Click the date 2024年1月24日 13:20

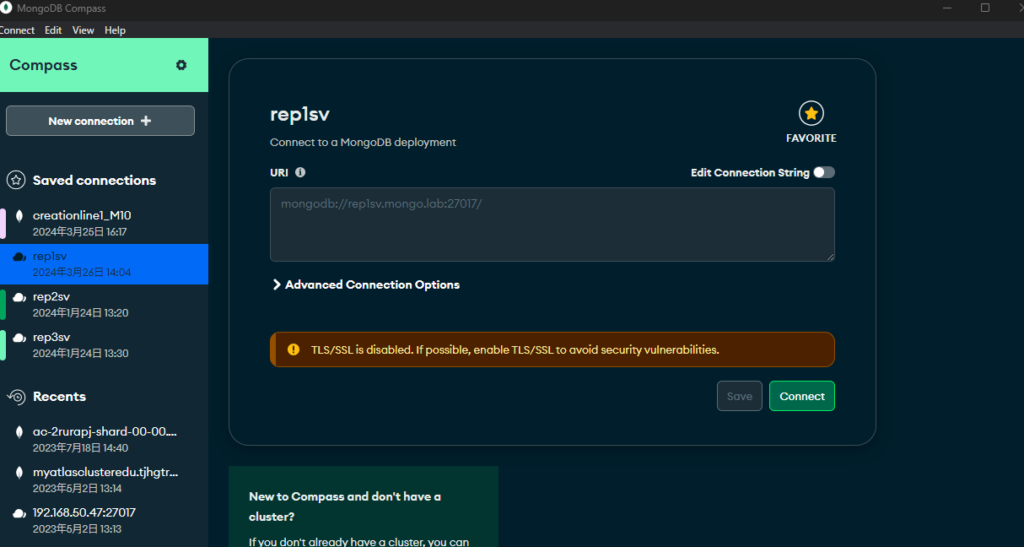pos(80,313)
